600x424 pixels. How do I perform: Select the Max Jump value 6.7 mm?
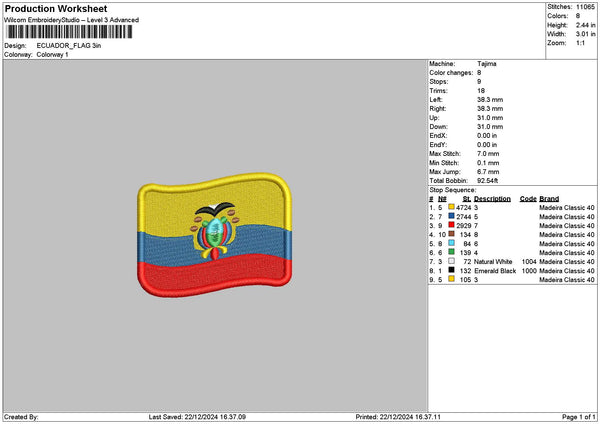tap(488, 172)
